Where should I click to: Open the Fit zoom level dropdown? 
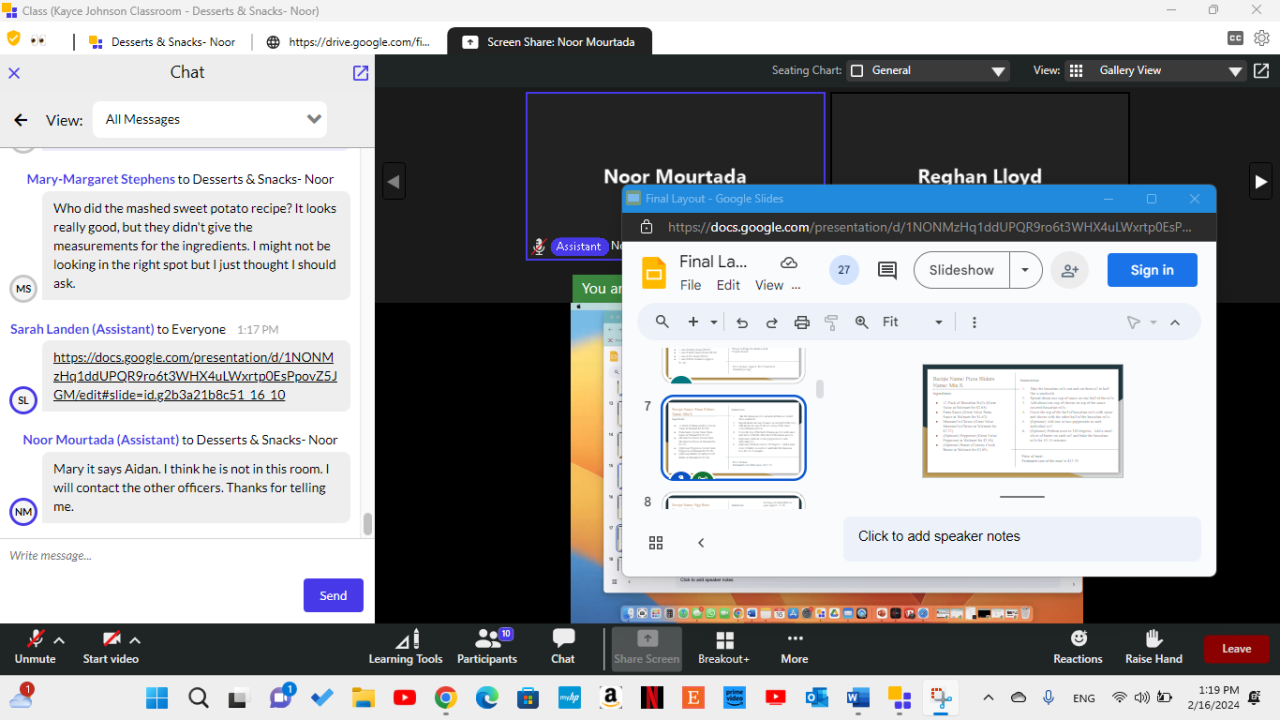coord(912,322)
